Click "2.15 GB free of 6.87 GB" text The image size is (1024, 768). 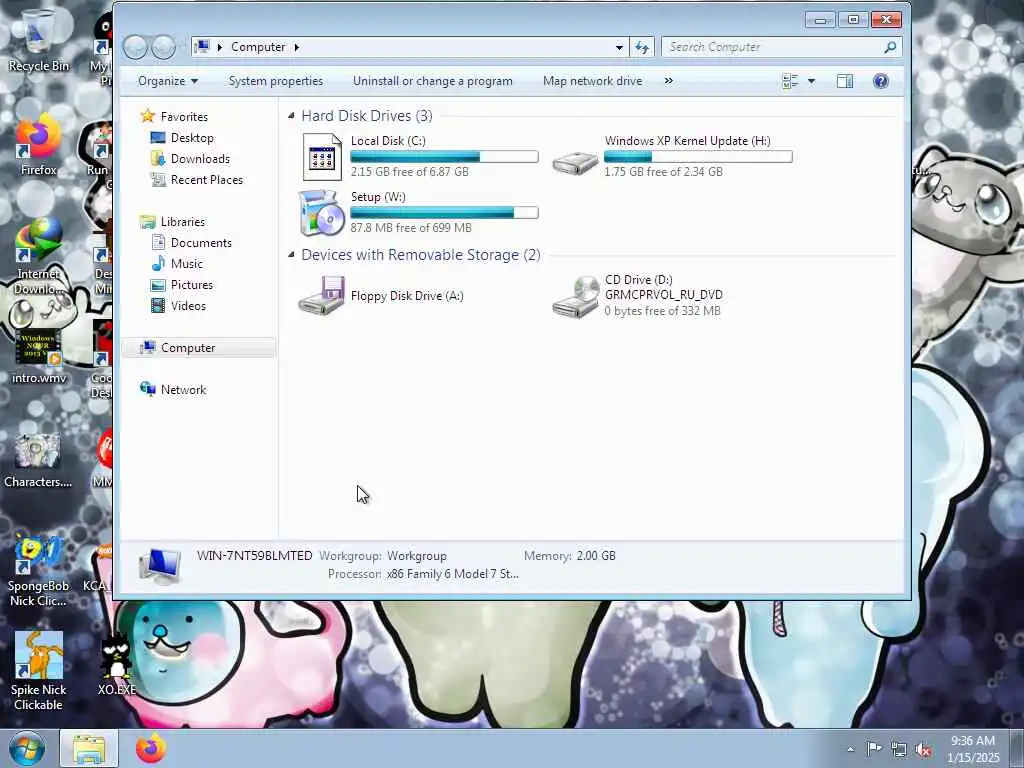coord(409,172)
